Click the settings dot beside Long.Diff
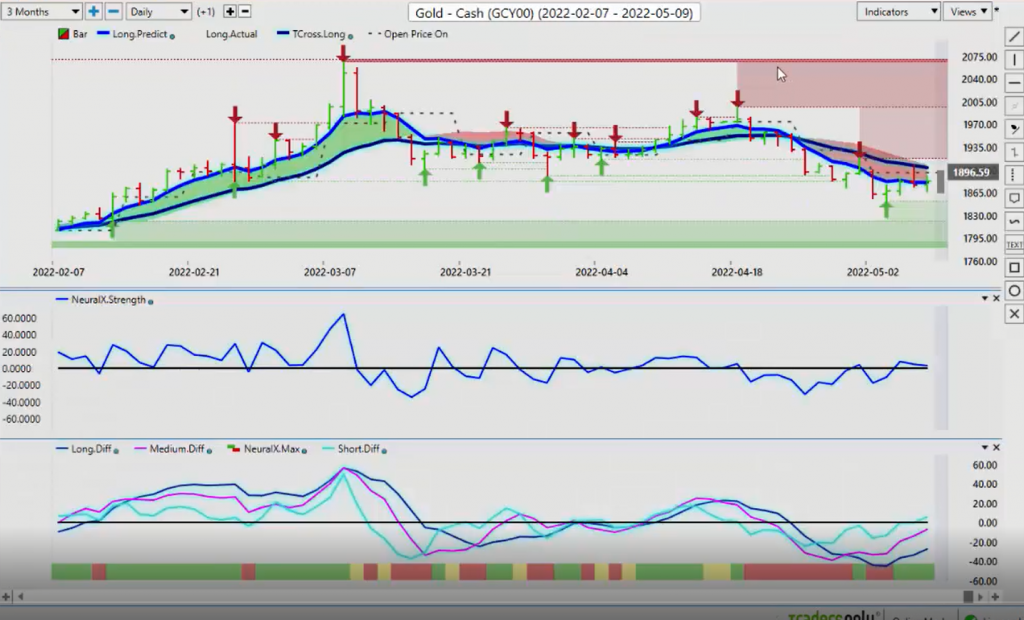The height and width of the screenshot is (620, 1024). click(x=116, y=451)
